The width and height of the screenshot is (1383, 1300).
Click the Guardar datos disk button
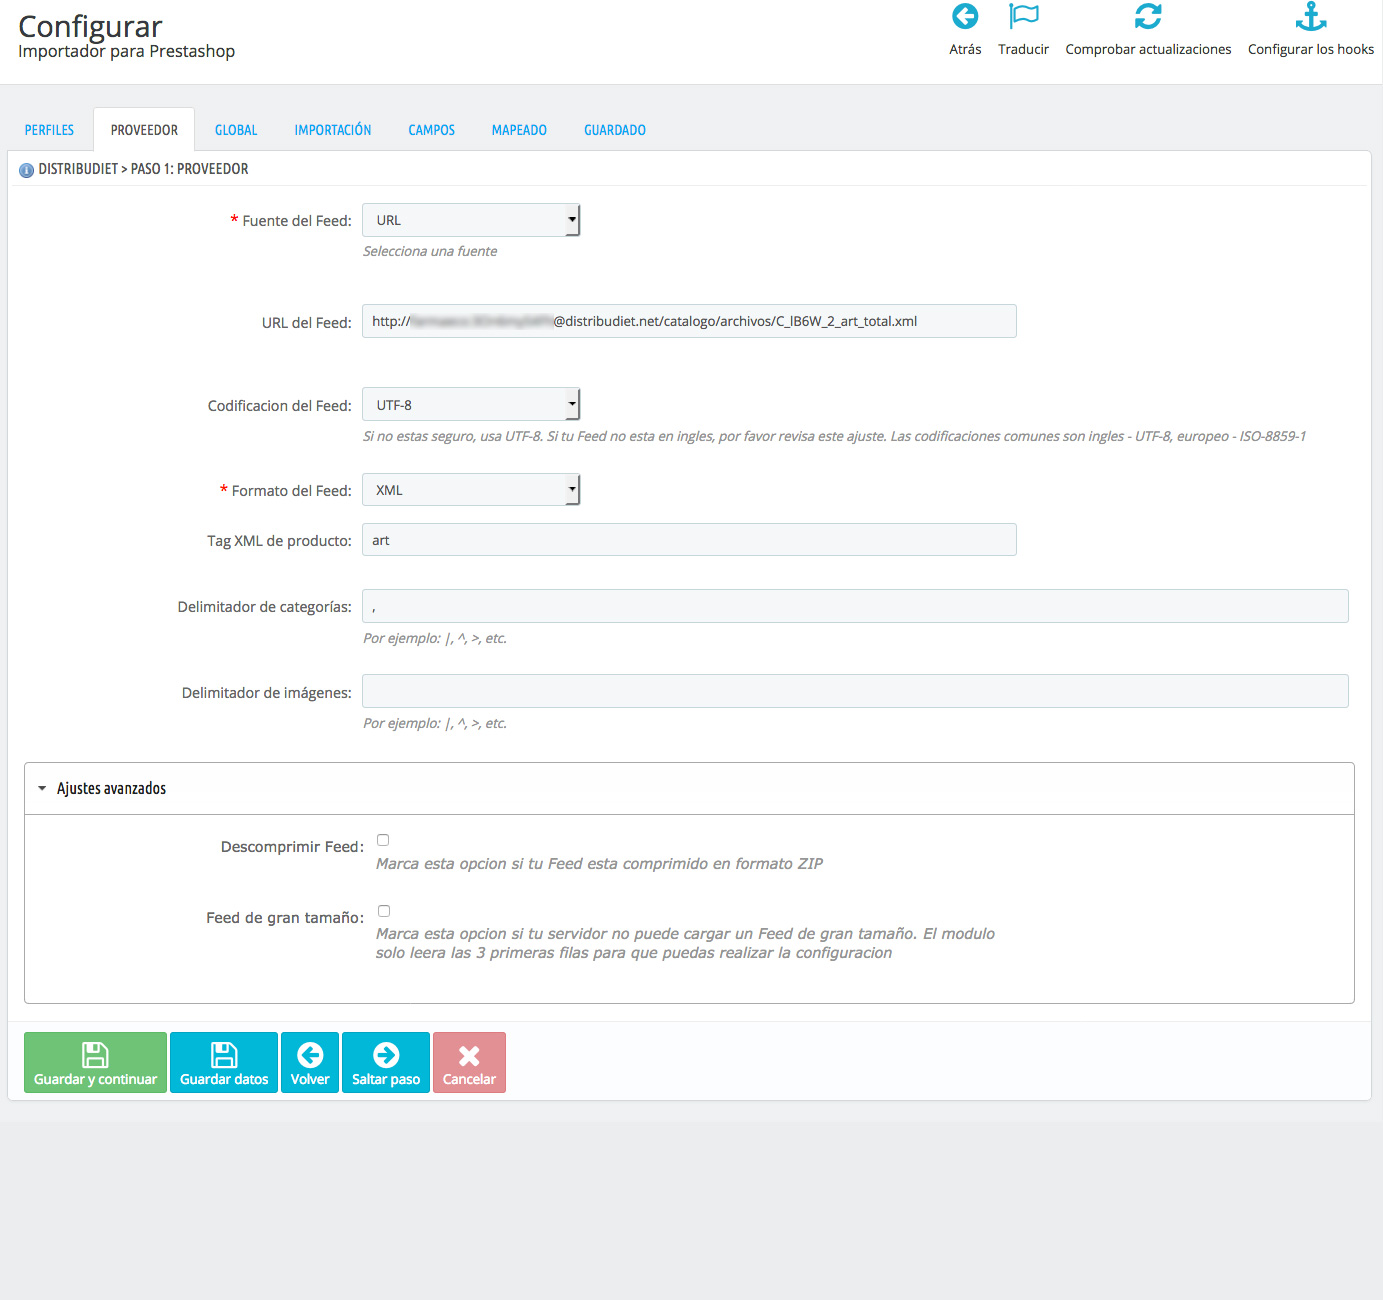(x=224, y=1062)
